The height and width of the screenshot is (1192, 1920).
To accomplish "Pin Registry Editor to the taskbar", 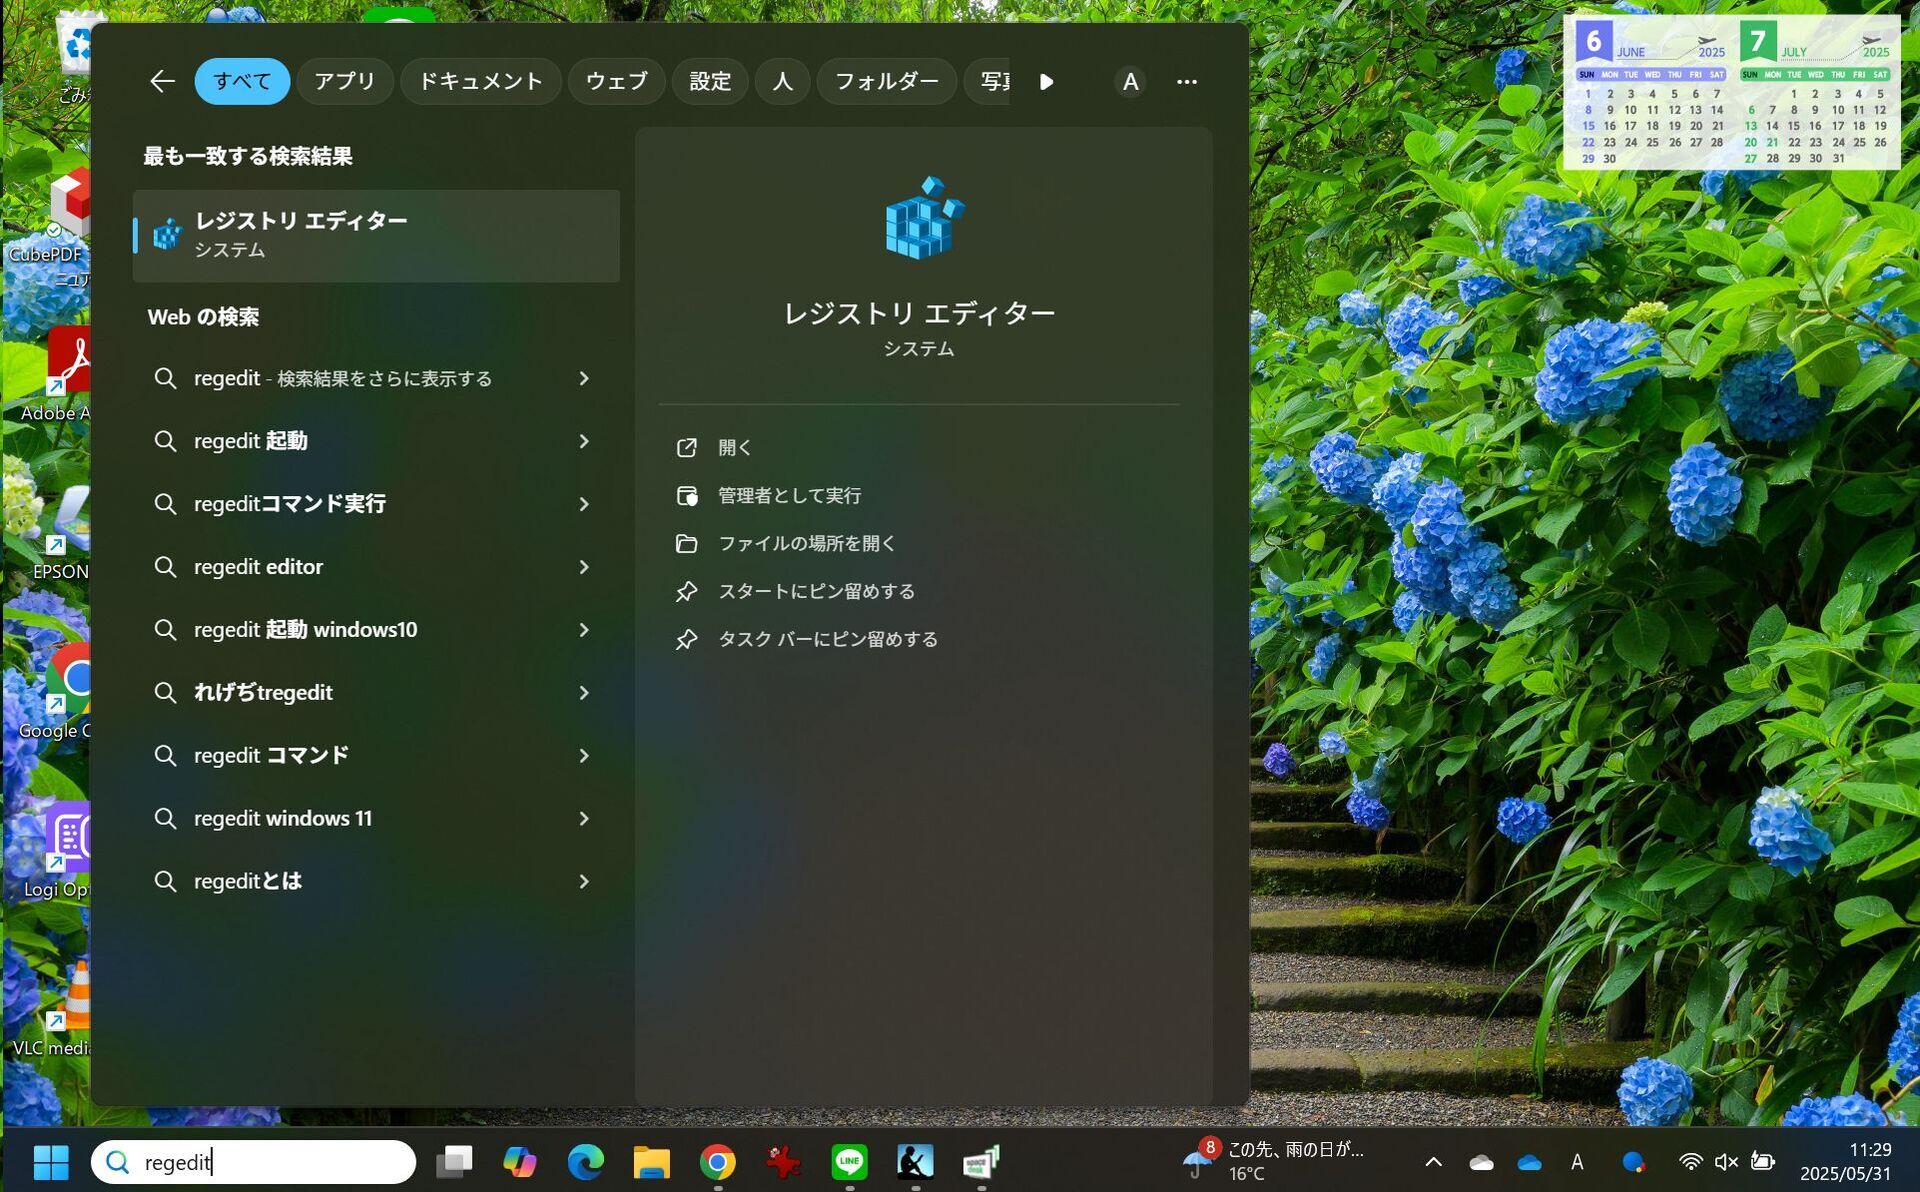I will tap(828, 638).
